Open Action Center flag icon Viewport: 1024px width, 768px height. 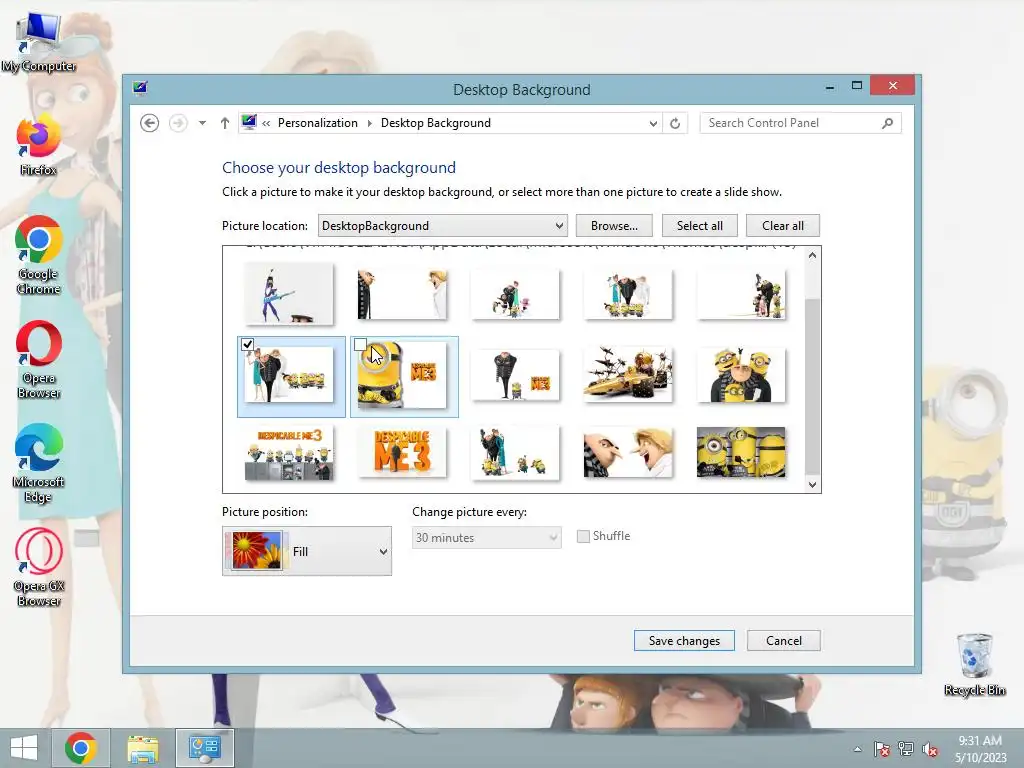point(881,749)
